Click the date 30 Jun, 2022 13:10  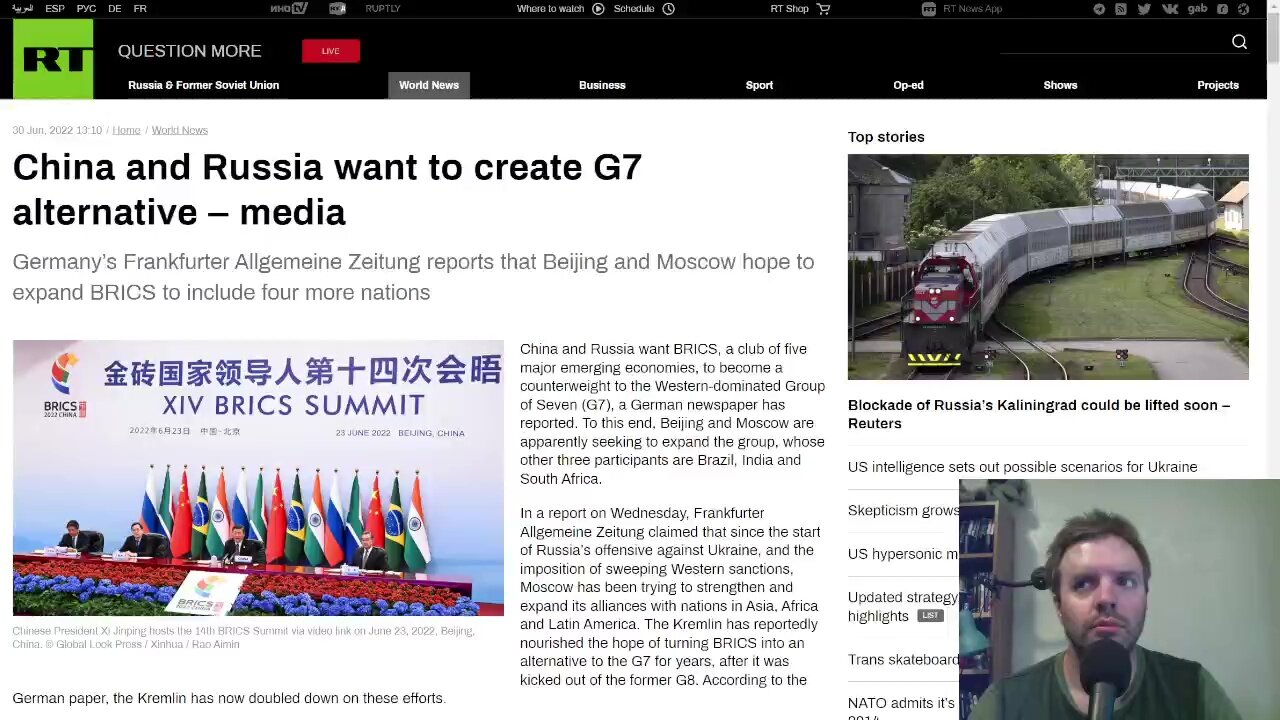point(57,130)
